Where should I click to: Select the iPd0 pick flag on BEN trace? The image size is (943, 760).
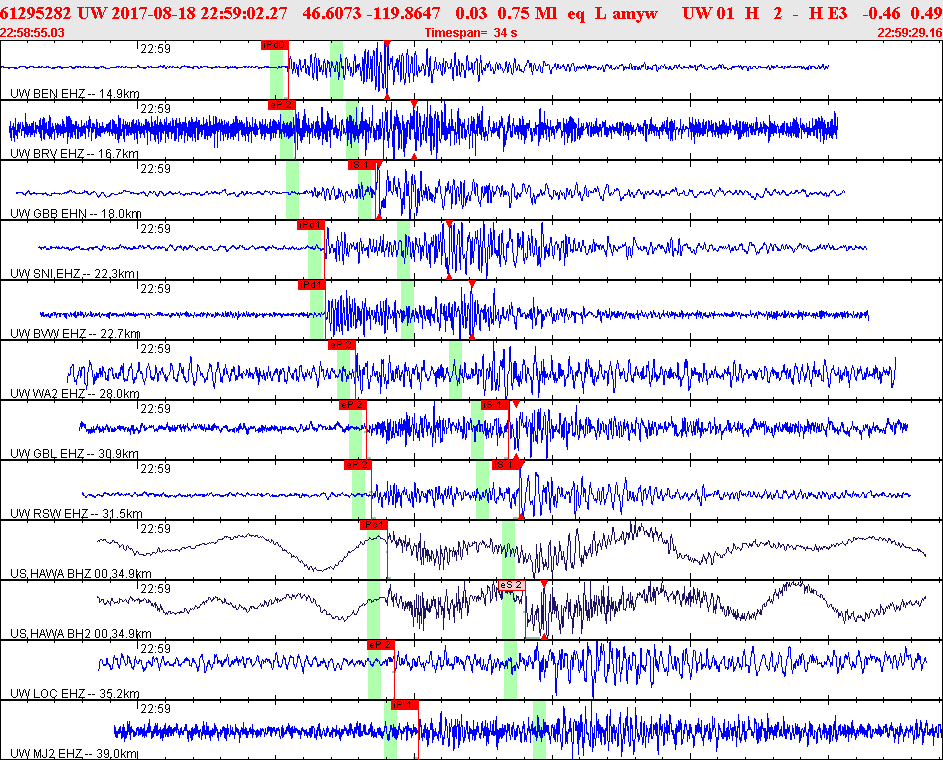(275, 45)
